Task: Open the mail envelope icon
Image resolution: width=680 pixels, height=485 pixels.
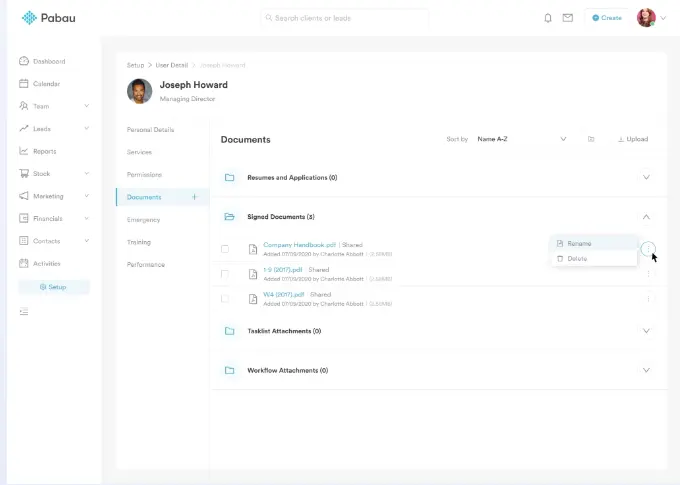Action: 568,18
